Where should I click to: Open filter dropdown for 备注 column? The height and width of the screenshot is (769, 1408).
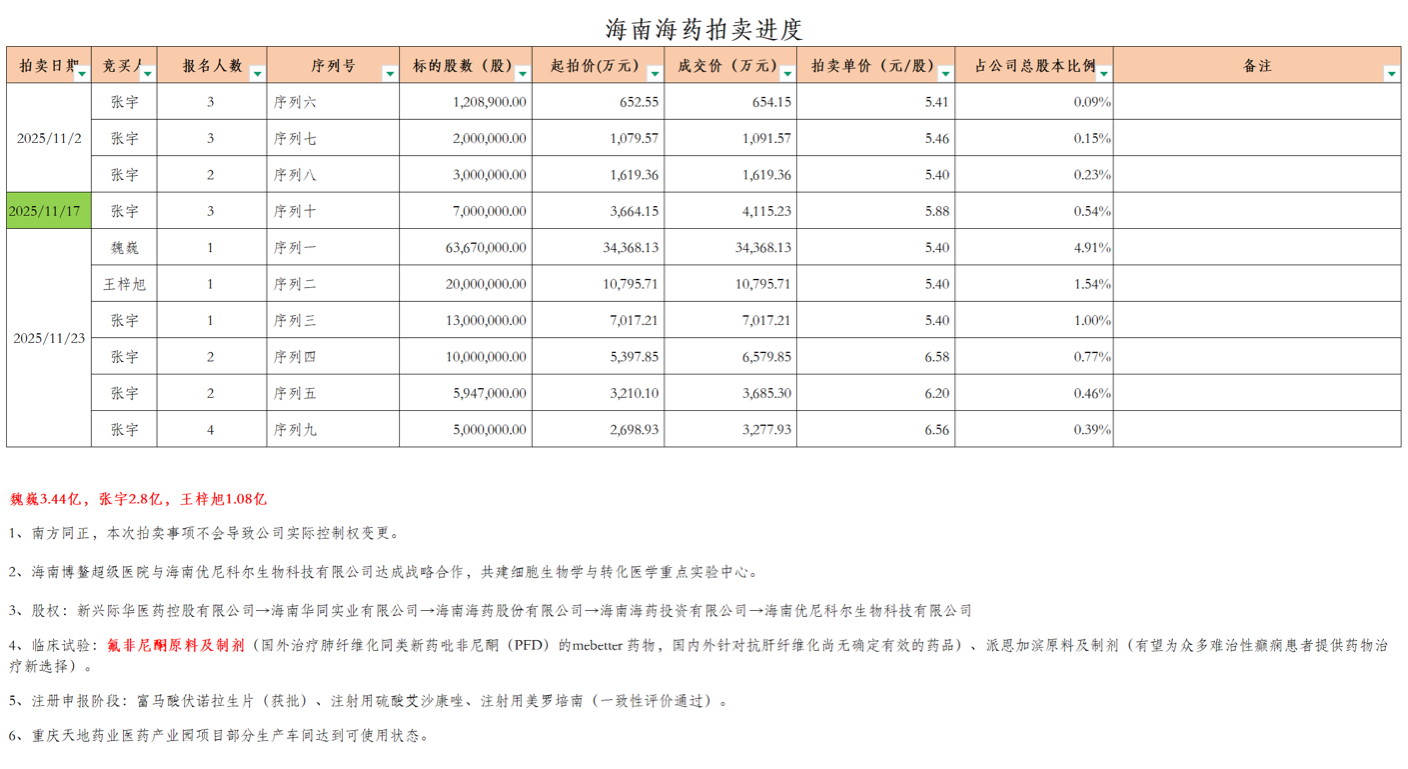(1391, 74)
